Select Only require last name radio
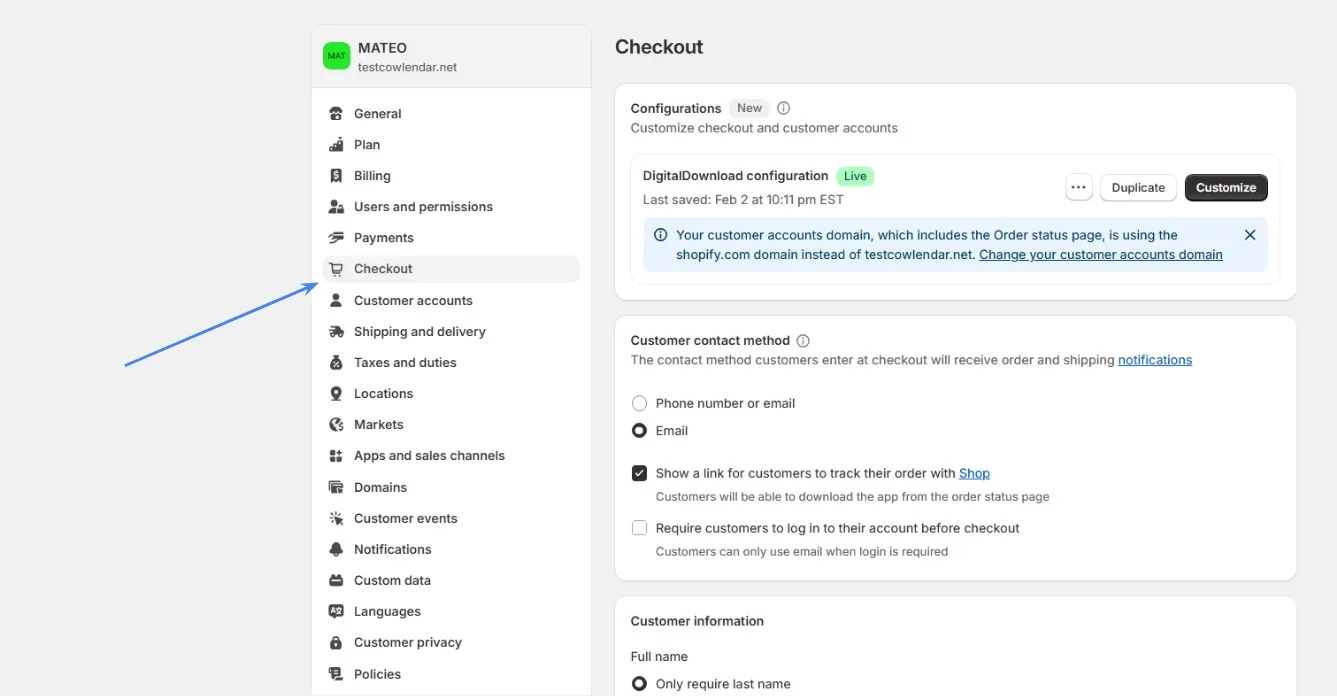Screen dimensions: 1337x696 [639, 684]
